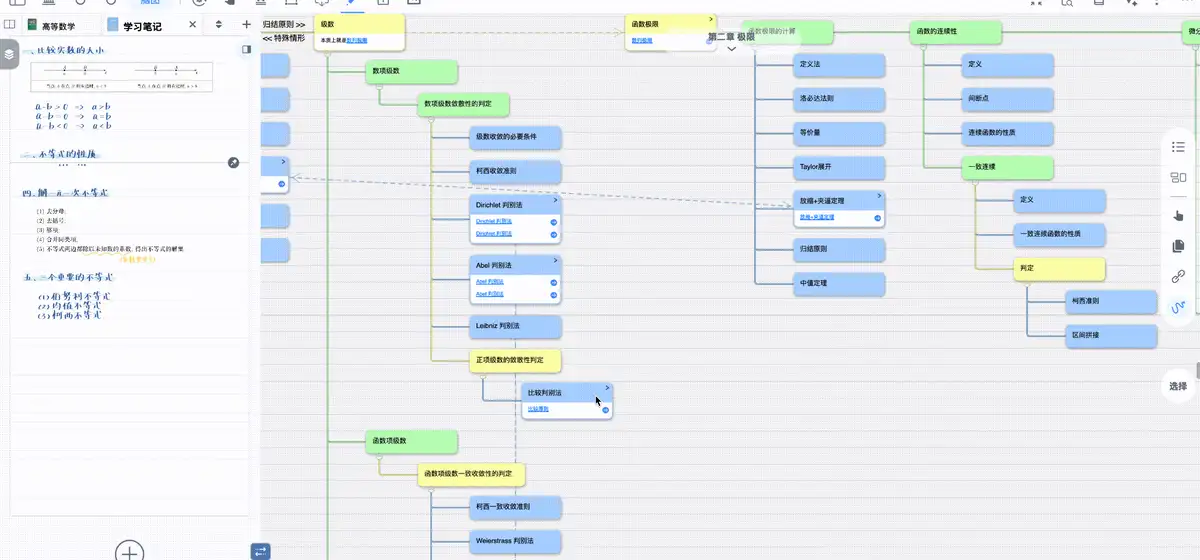Click the up-down tab sort arrows
The width and height of the screenshot is (1200, 560).
point(219,24)
